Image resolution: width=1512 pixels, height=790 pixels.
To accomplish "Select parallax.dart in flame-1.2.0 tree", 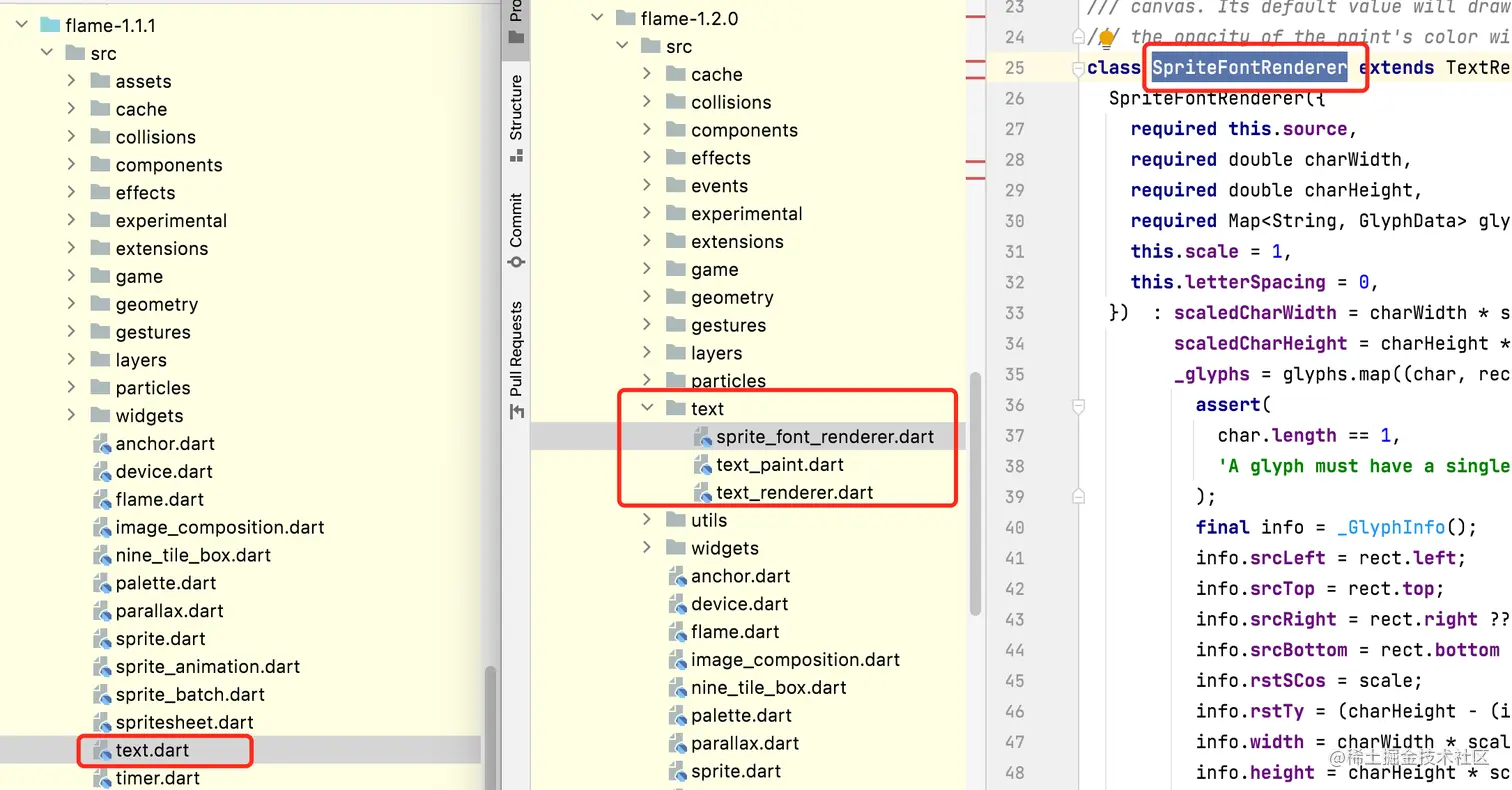I will (745, 744).
